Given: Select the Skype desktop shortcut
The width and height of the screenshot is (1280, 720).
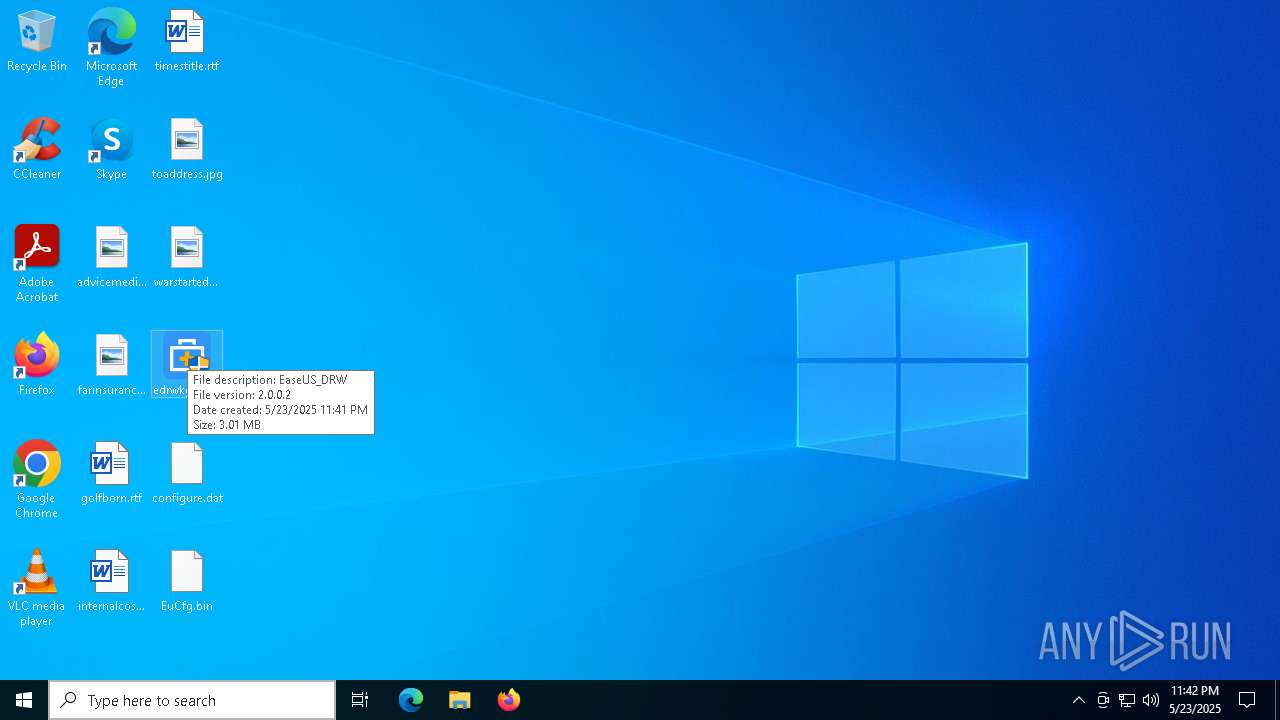Looking at the screenshot, I should tap(111, 149).
